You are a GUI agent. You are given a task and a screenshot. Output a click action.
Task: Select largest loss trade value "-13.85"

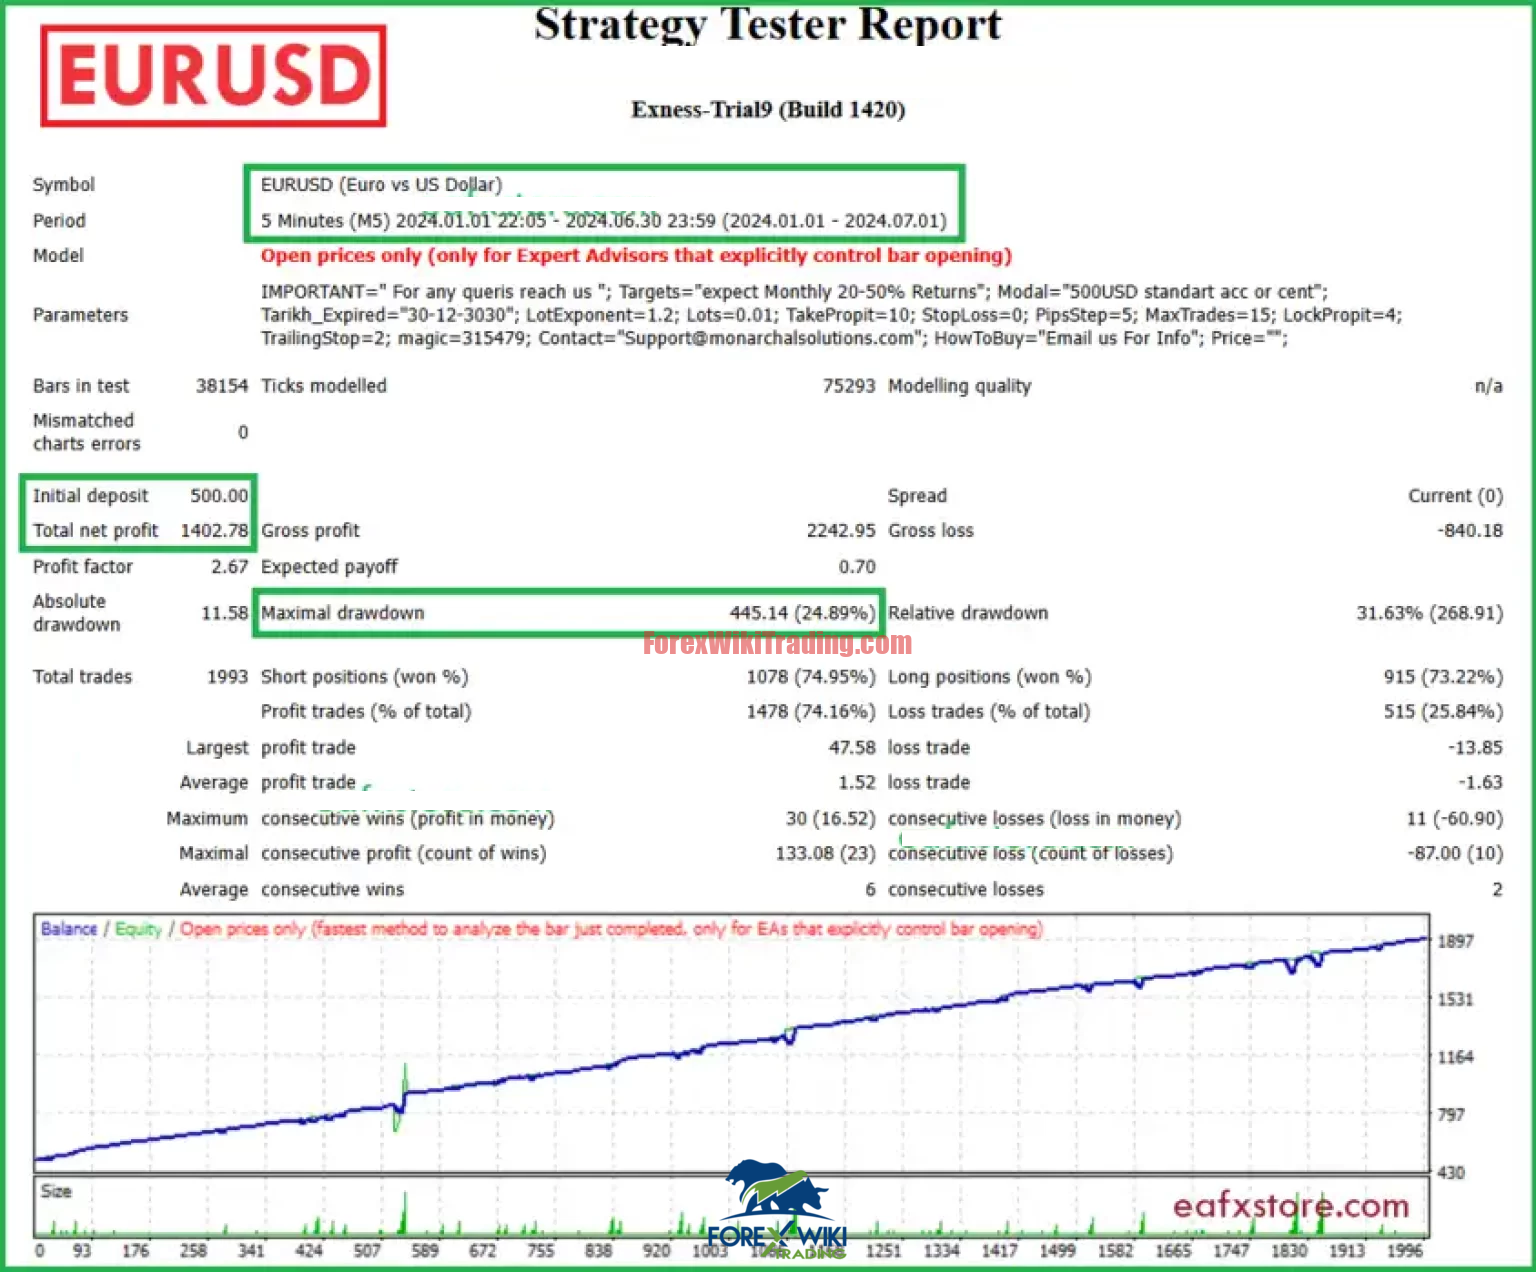click(1475, 748)
